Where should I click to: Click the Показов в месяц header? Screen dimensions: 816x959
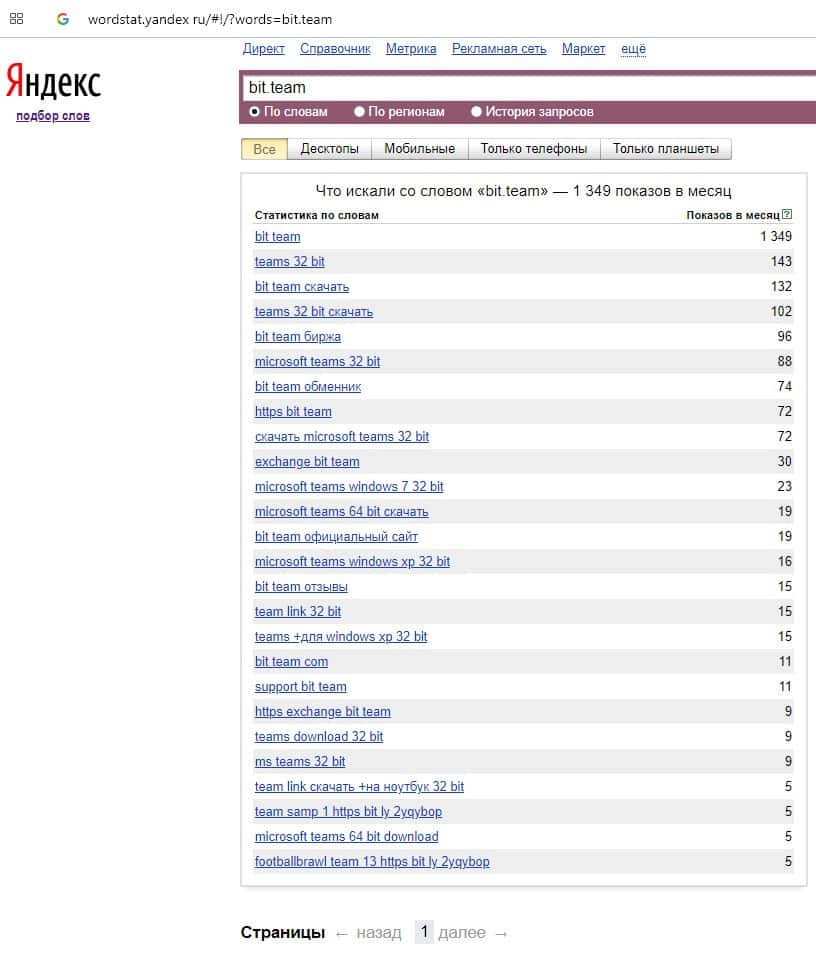(x=733, y=215)
